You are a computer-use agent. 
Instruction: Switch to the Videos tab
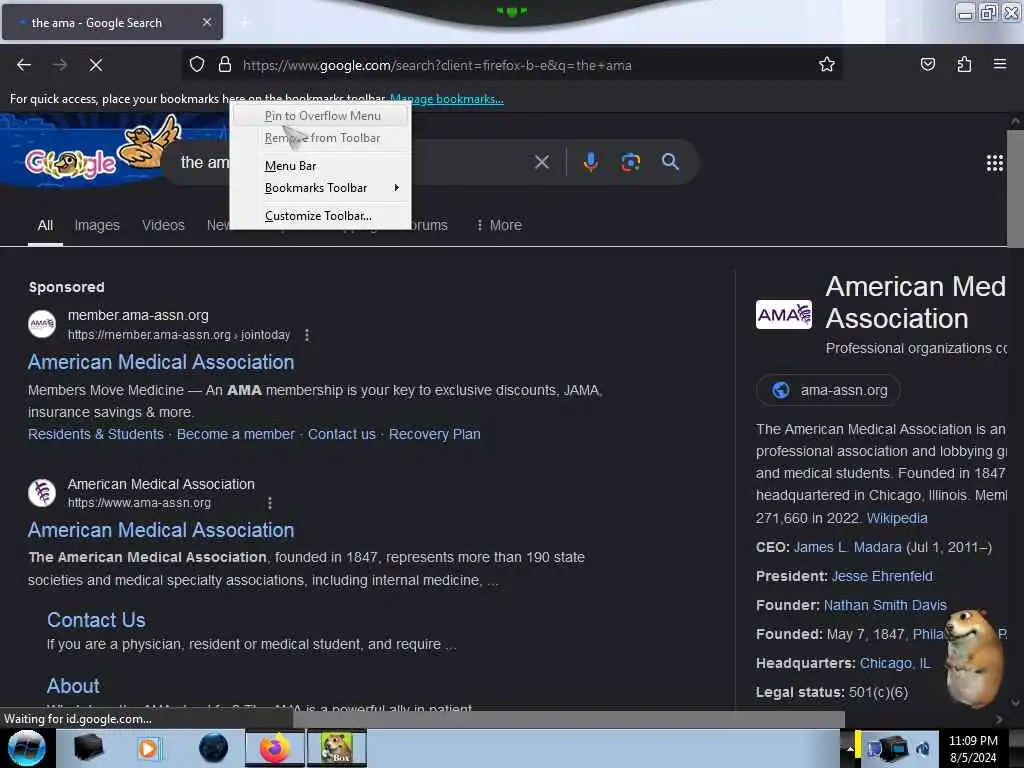click(163, 225)
